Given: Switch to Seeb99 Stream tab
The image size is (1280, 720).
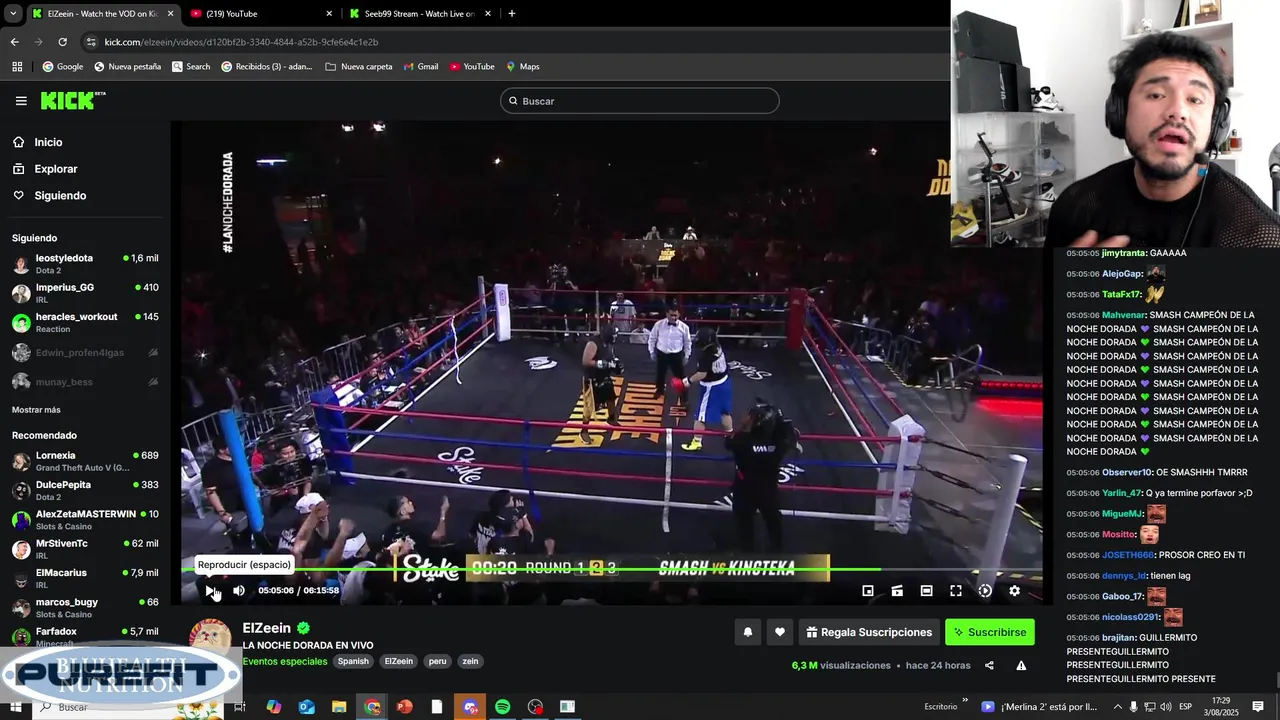Looking at the screenshot, I should pyautogui.click(x=420, y=14).
